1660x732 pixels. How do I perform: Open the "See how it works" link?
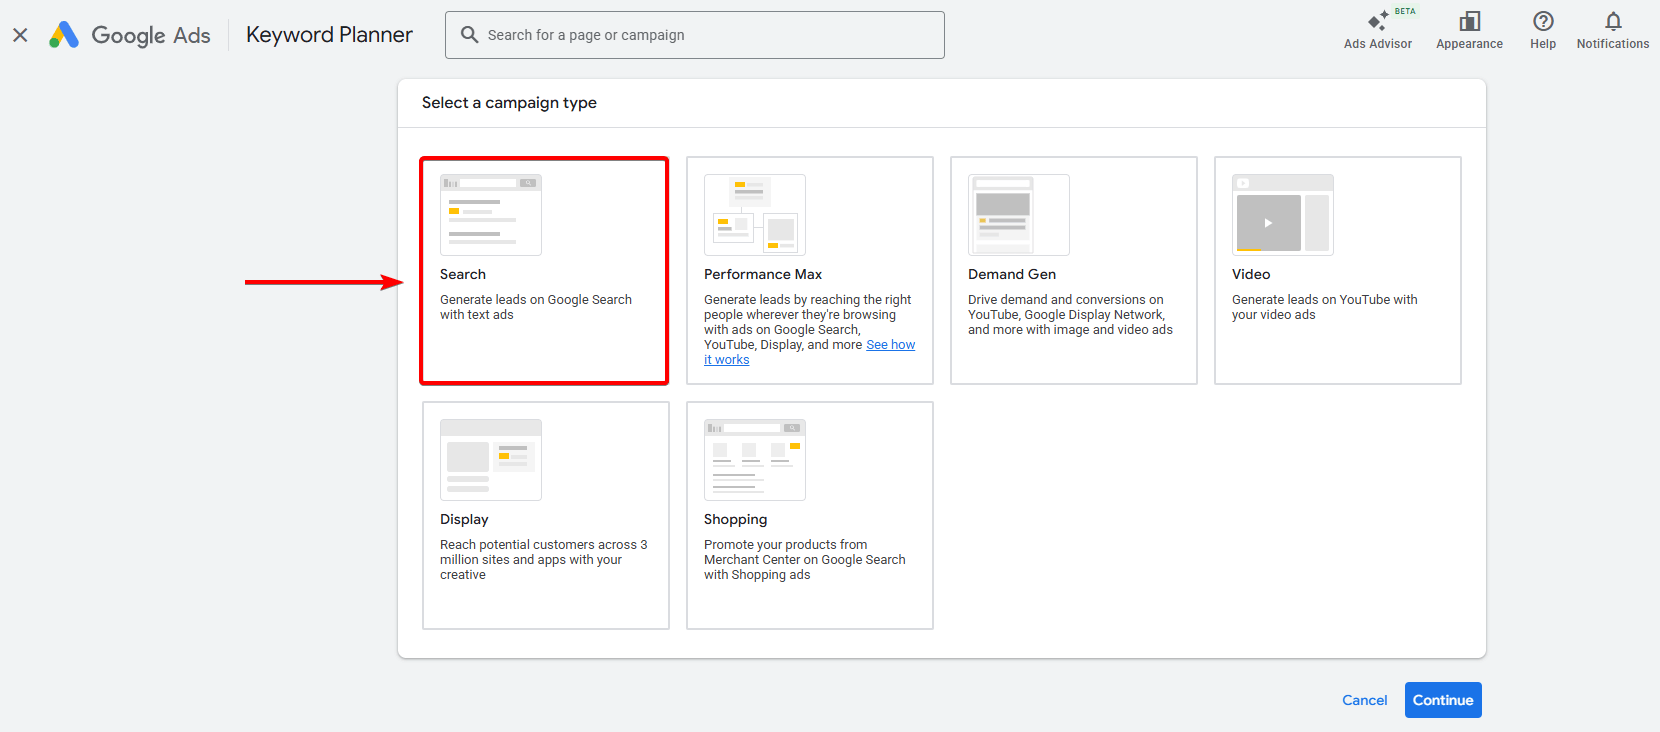[x=890, y=345]
